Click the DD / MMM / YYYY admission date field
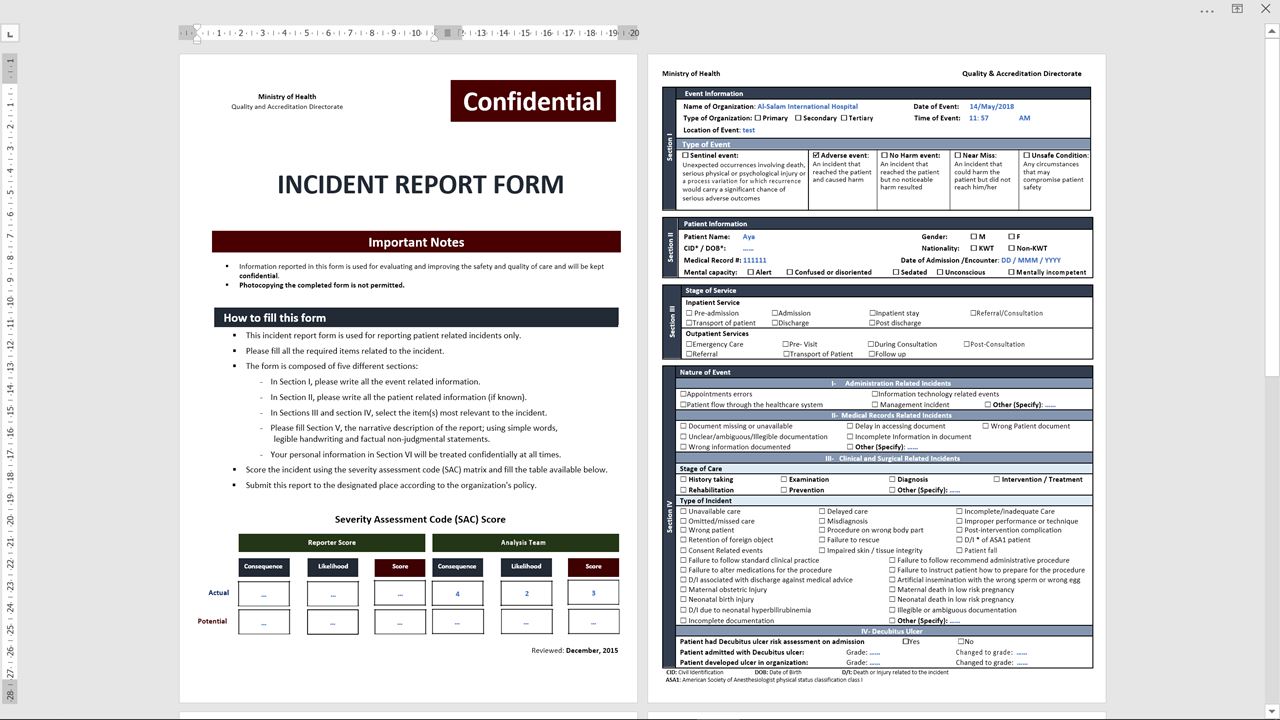The image size is (1280, 720). click(x=1031, y=260)
